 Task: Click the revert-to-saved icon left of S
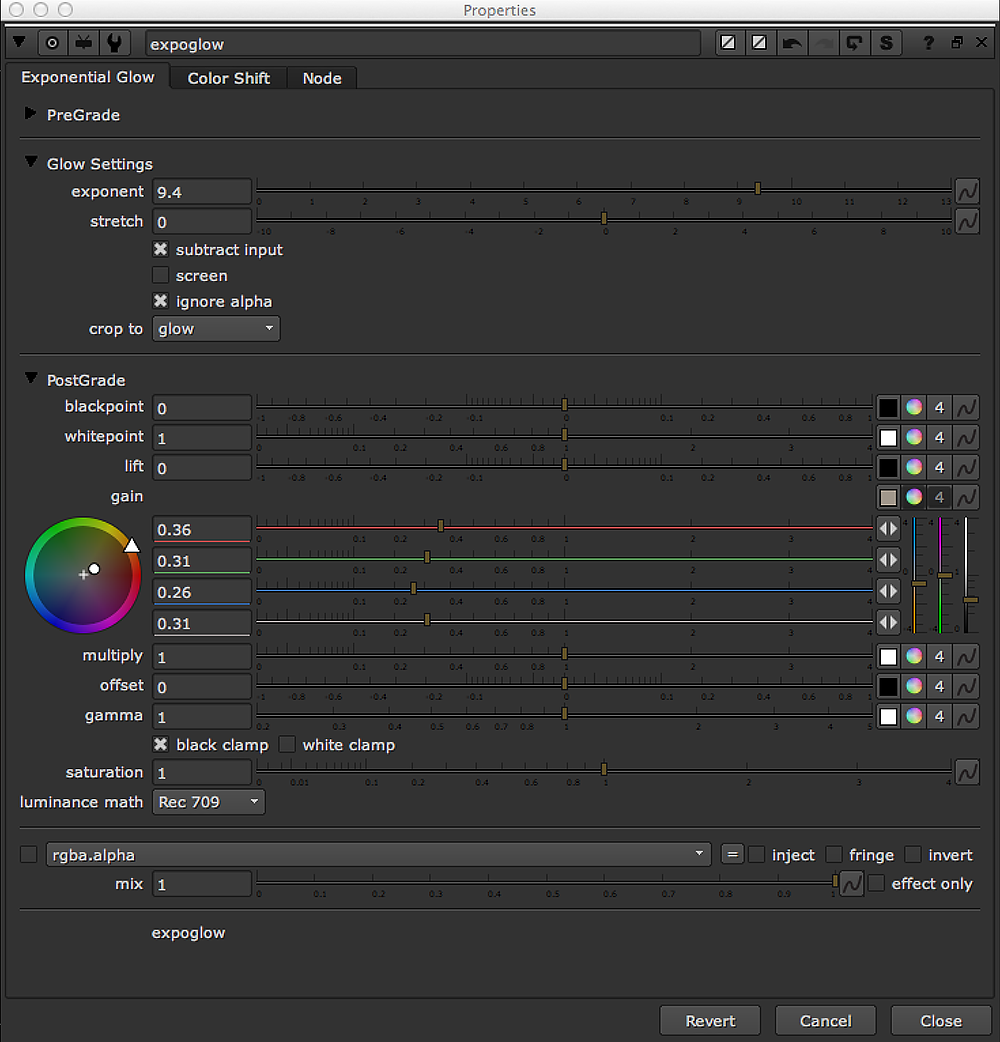(854, 43)
